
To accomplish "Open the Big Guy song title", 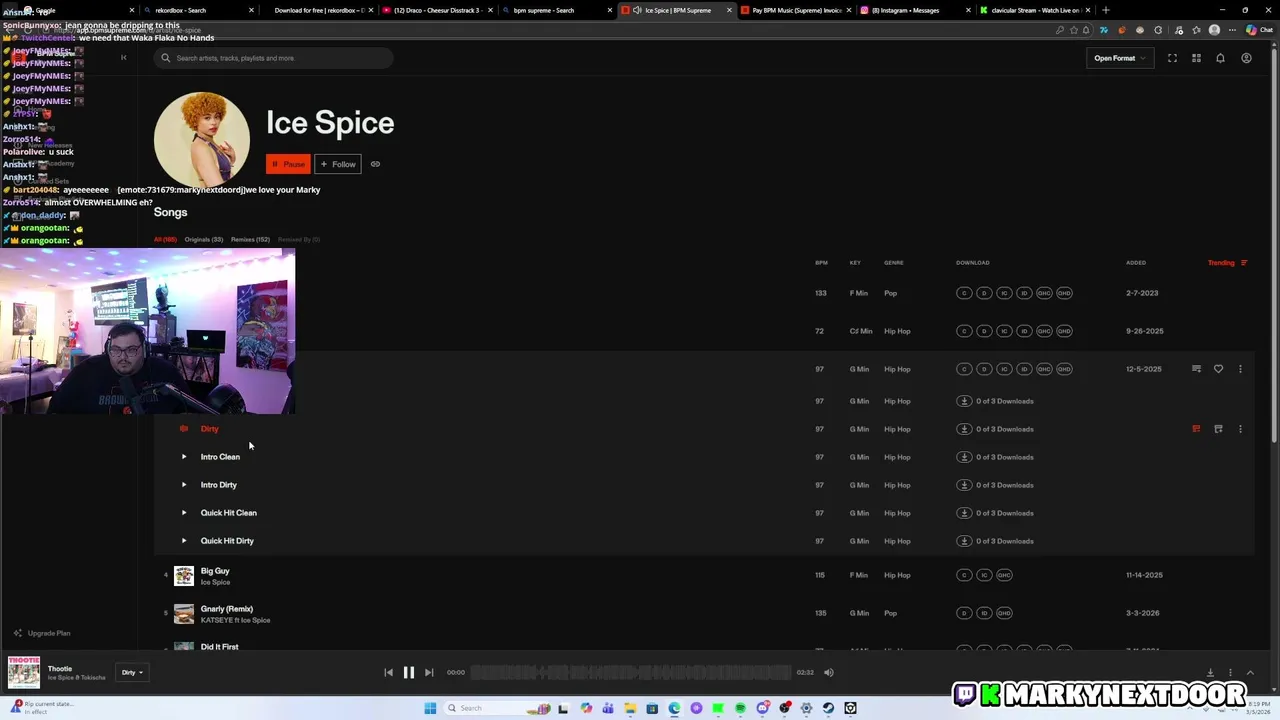I will [215, 571].
